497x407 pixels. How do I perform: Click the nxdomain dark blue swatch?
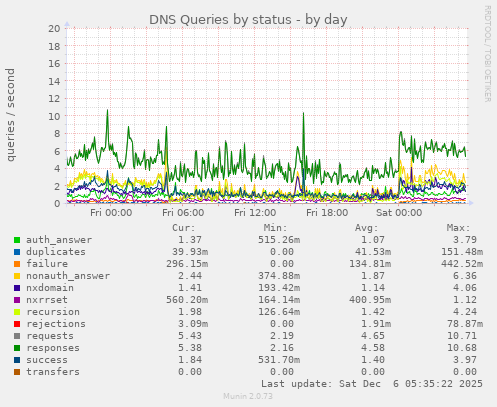click(x=17, y=288)
